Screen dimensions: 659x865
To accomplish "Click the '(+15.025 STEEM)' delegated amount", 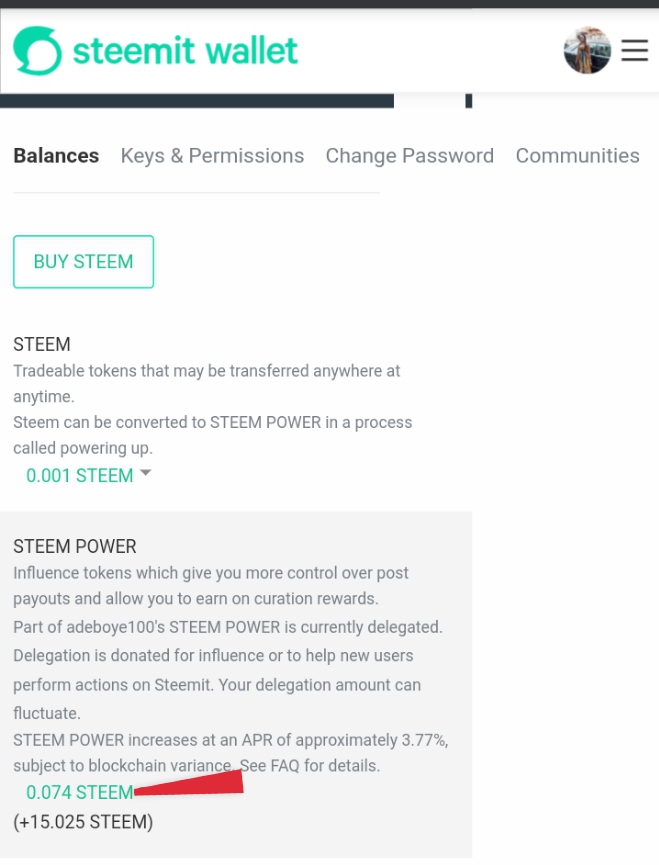I will click(x=83, y=823).
